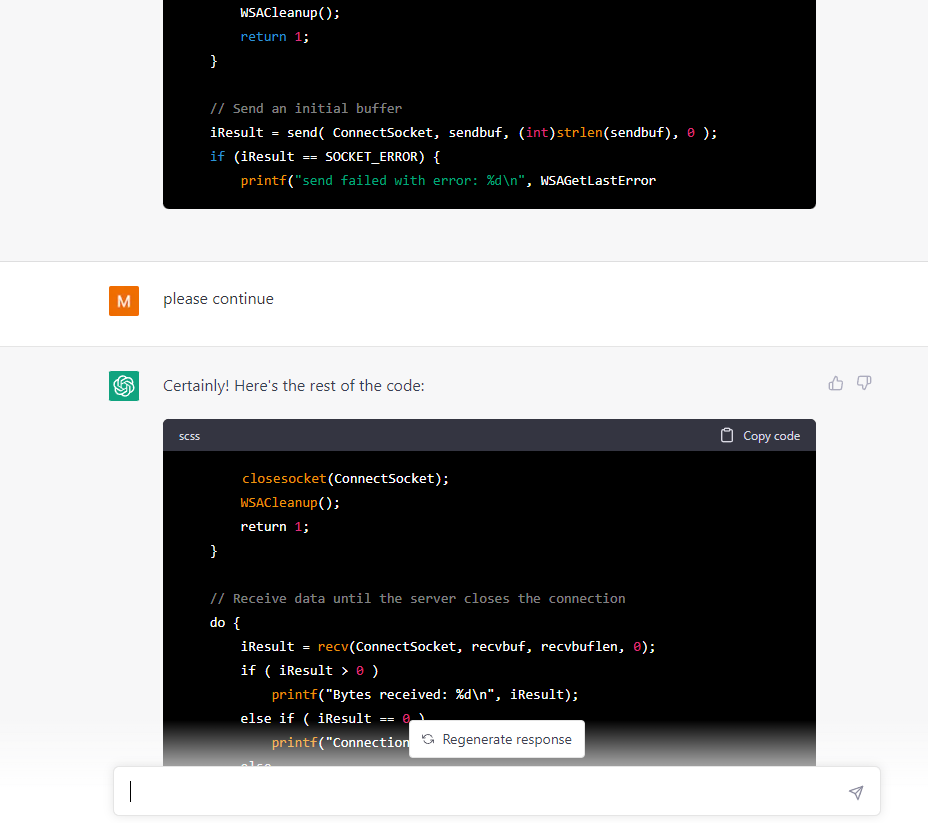This screenshot has width=928, height=823.
Task: Click WSACleanup(); in the upper code block
Action: (290, 13)
